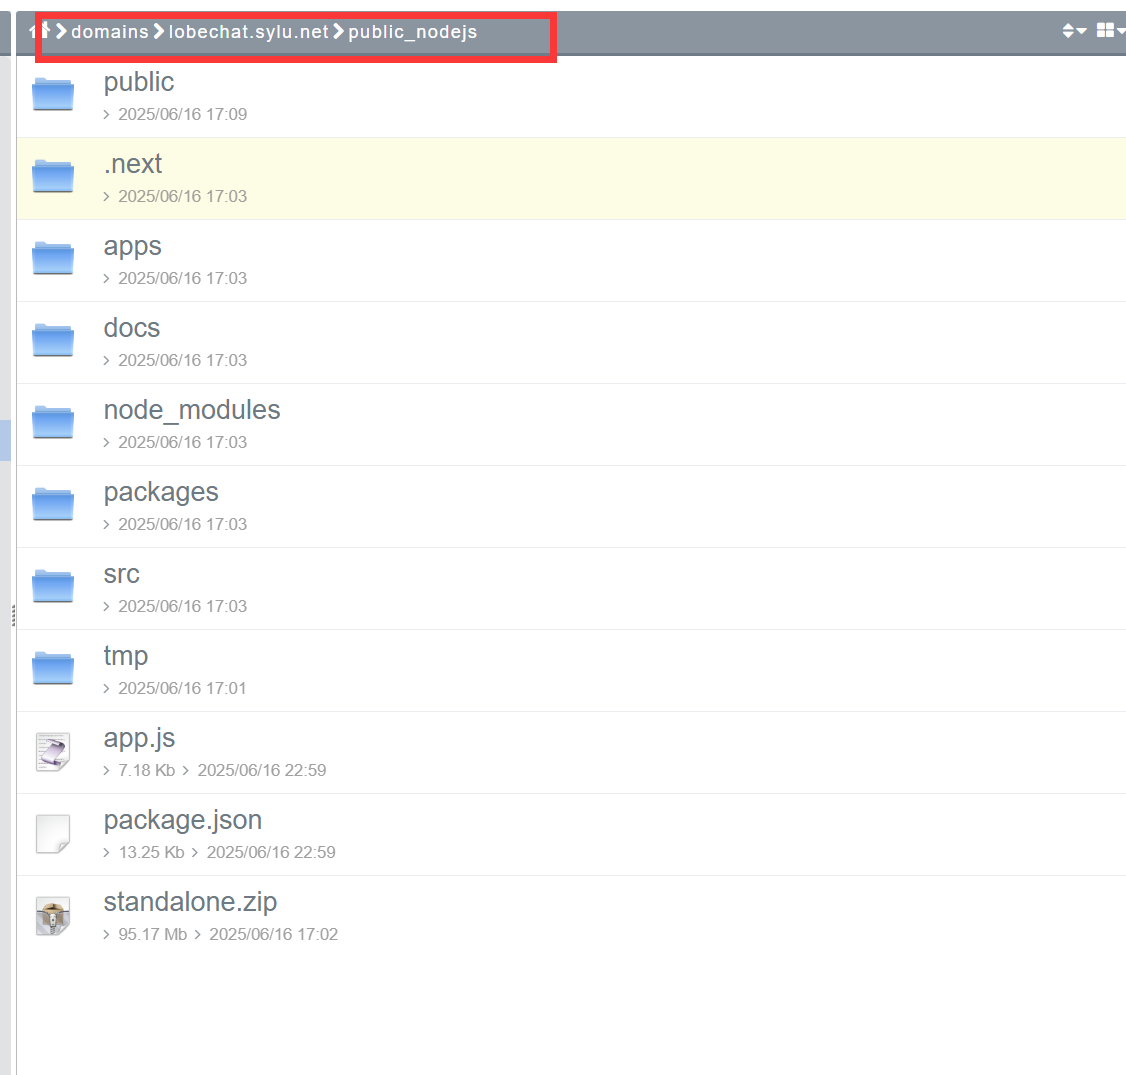Go to the home root breadcrumb icon
Image resolution: width=1126 pixels, height=1075 pixels.
point(39,31)
